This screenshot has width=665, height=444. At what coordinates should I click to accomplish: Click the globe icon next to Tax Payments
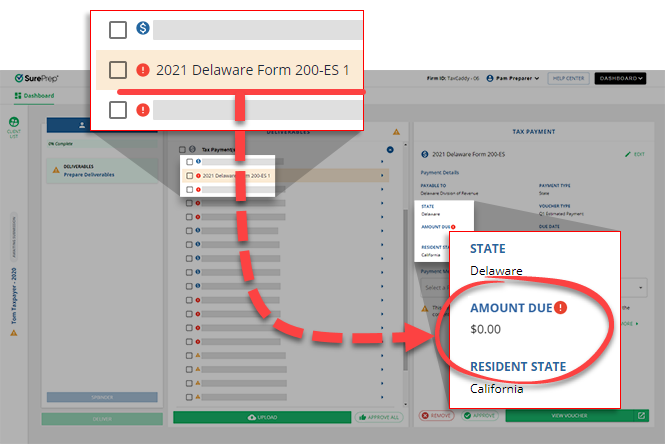pos(192,149)
